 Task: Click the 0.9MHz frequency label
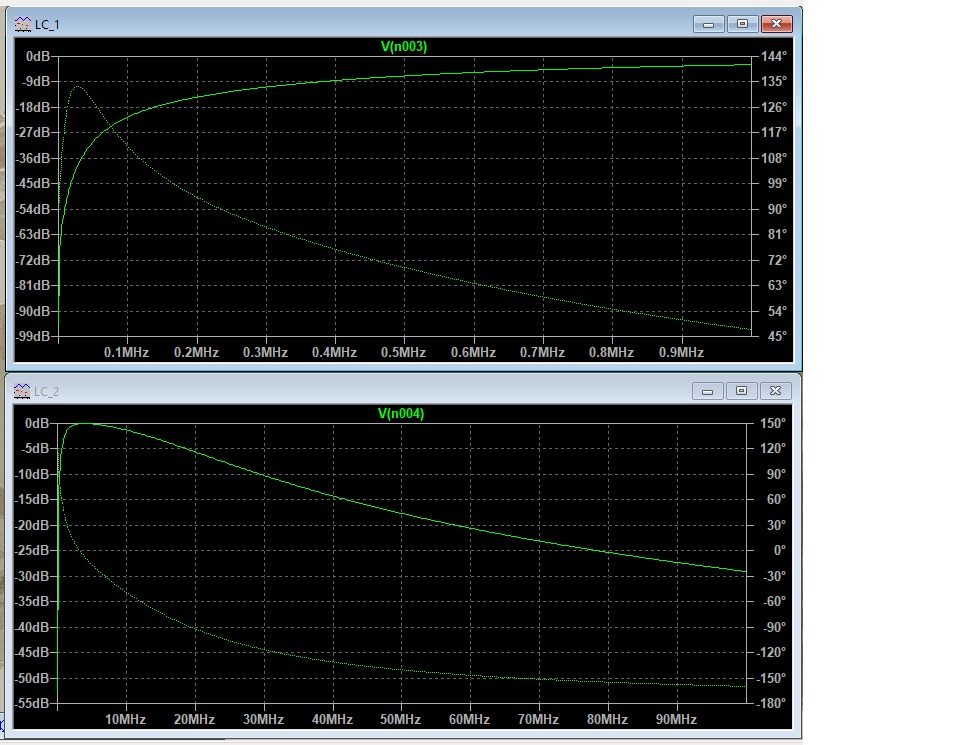coord(681,353)
